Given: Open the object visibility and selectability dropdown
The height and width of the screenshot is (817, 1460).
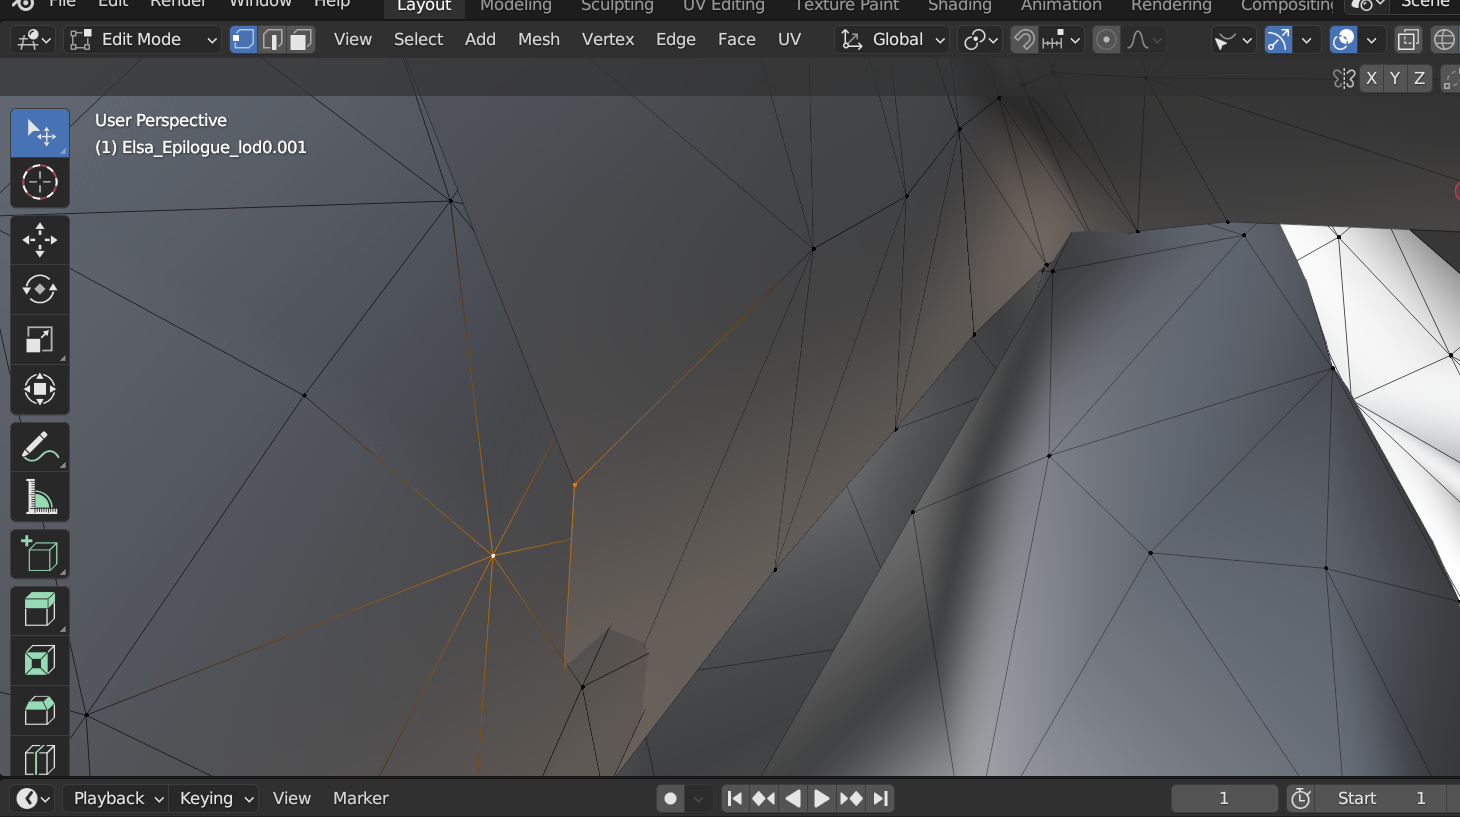Looking at the screenshot, I should click(1233, 39).
